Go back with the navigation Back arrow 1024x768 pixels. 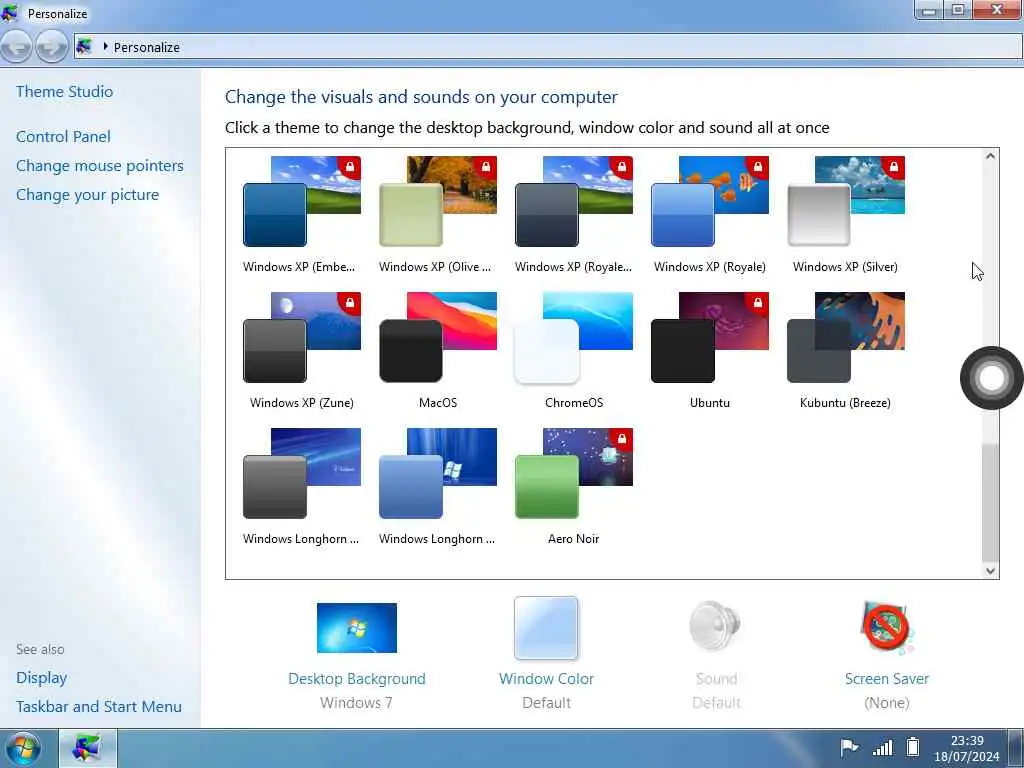tap(17, 47)
